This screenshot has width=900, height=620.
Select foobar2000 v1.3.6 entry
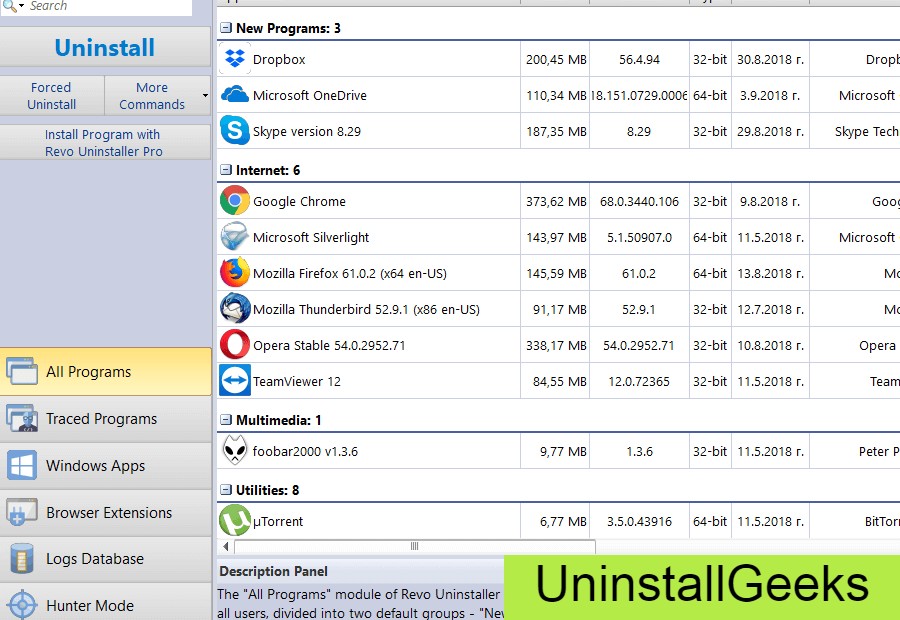(x=305, y=451)
